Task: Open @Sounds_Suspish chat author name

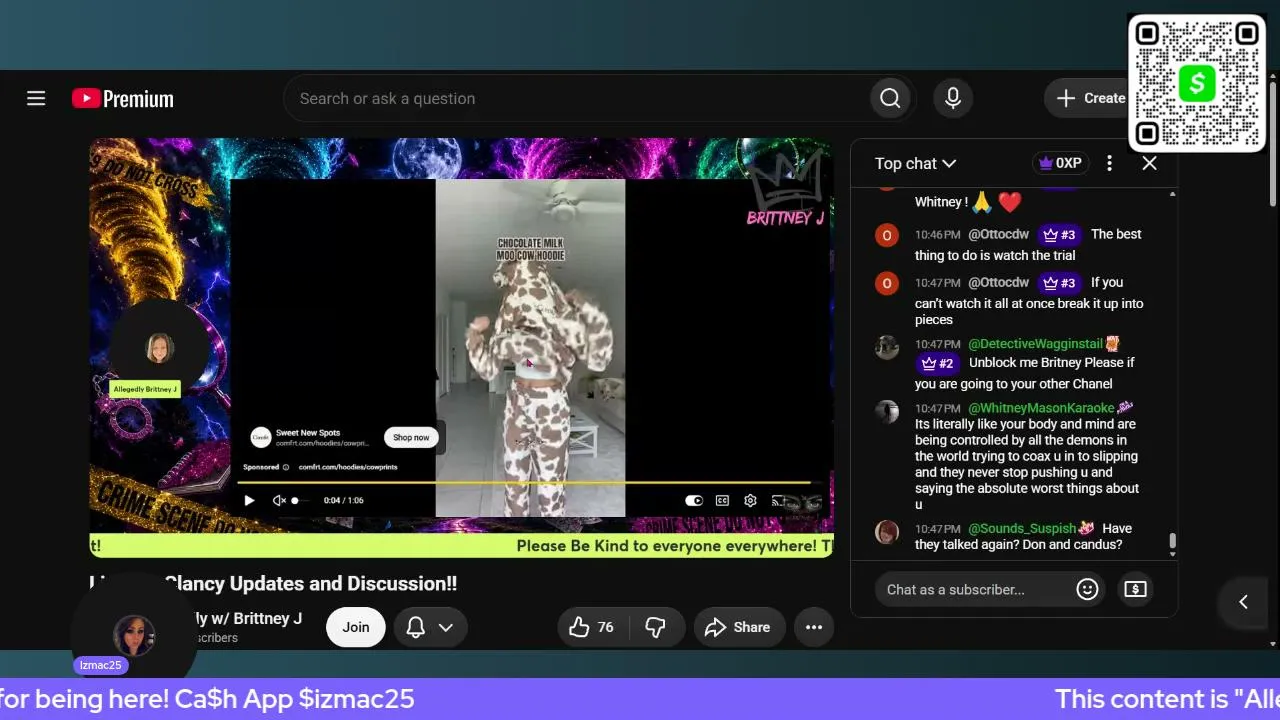Action: point(1022,528)
